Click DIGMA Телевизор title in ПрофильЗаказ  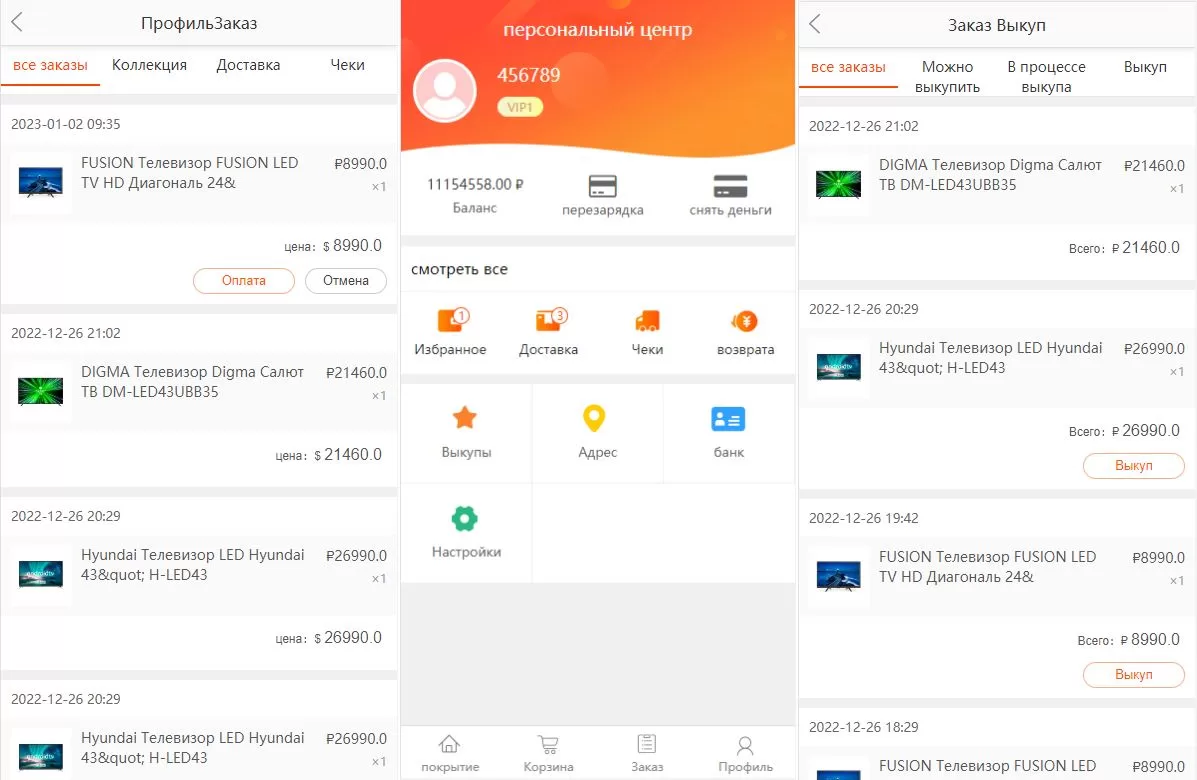[x=192, y=382]
